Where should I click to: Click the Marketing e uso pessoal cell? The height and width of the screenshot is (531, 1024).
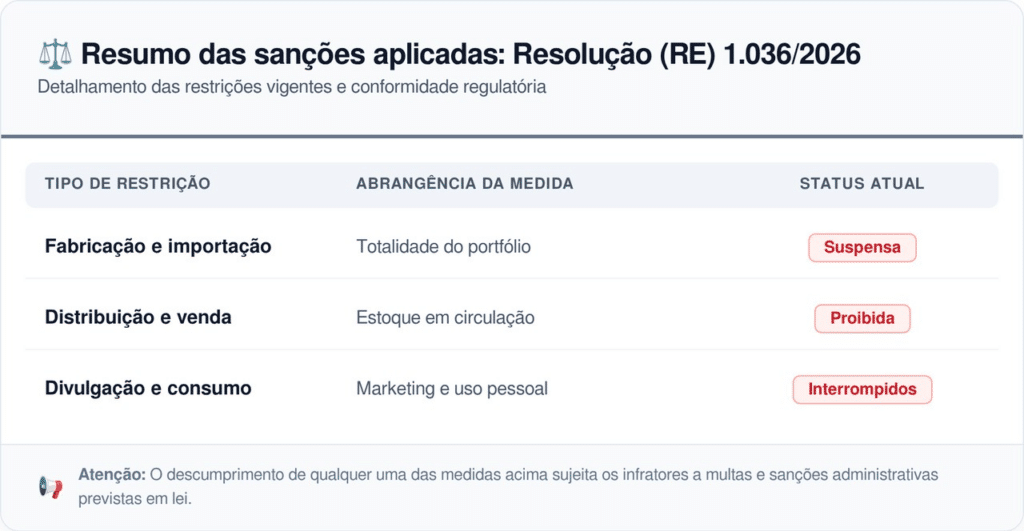pos(451,388)
